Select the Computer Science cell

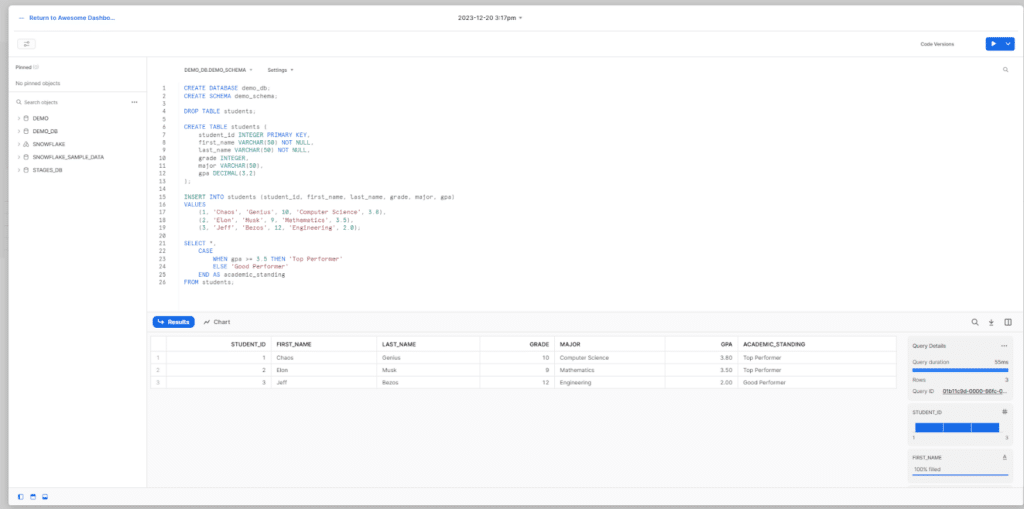pos(609,357)
